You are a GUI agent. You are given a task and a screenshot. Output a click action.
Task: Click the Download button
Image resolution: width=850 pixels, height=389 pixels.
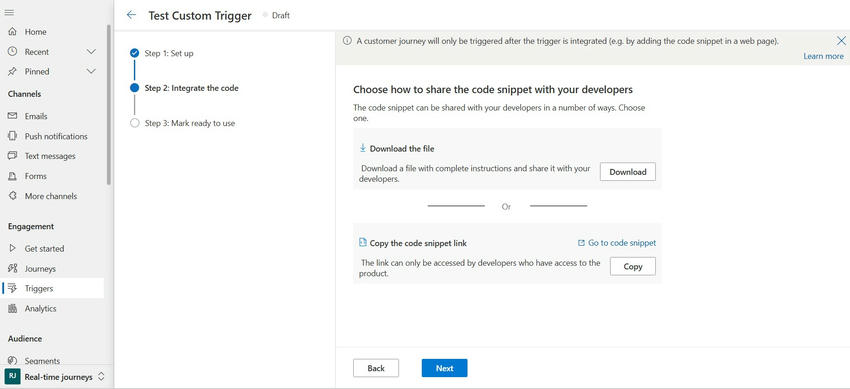pos(628,172)
